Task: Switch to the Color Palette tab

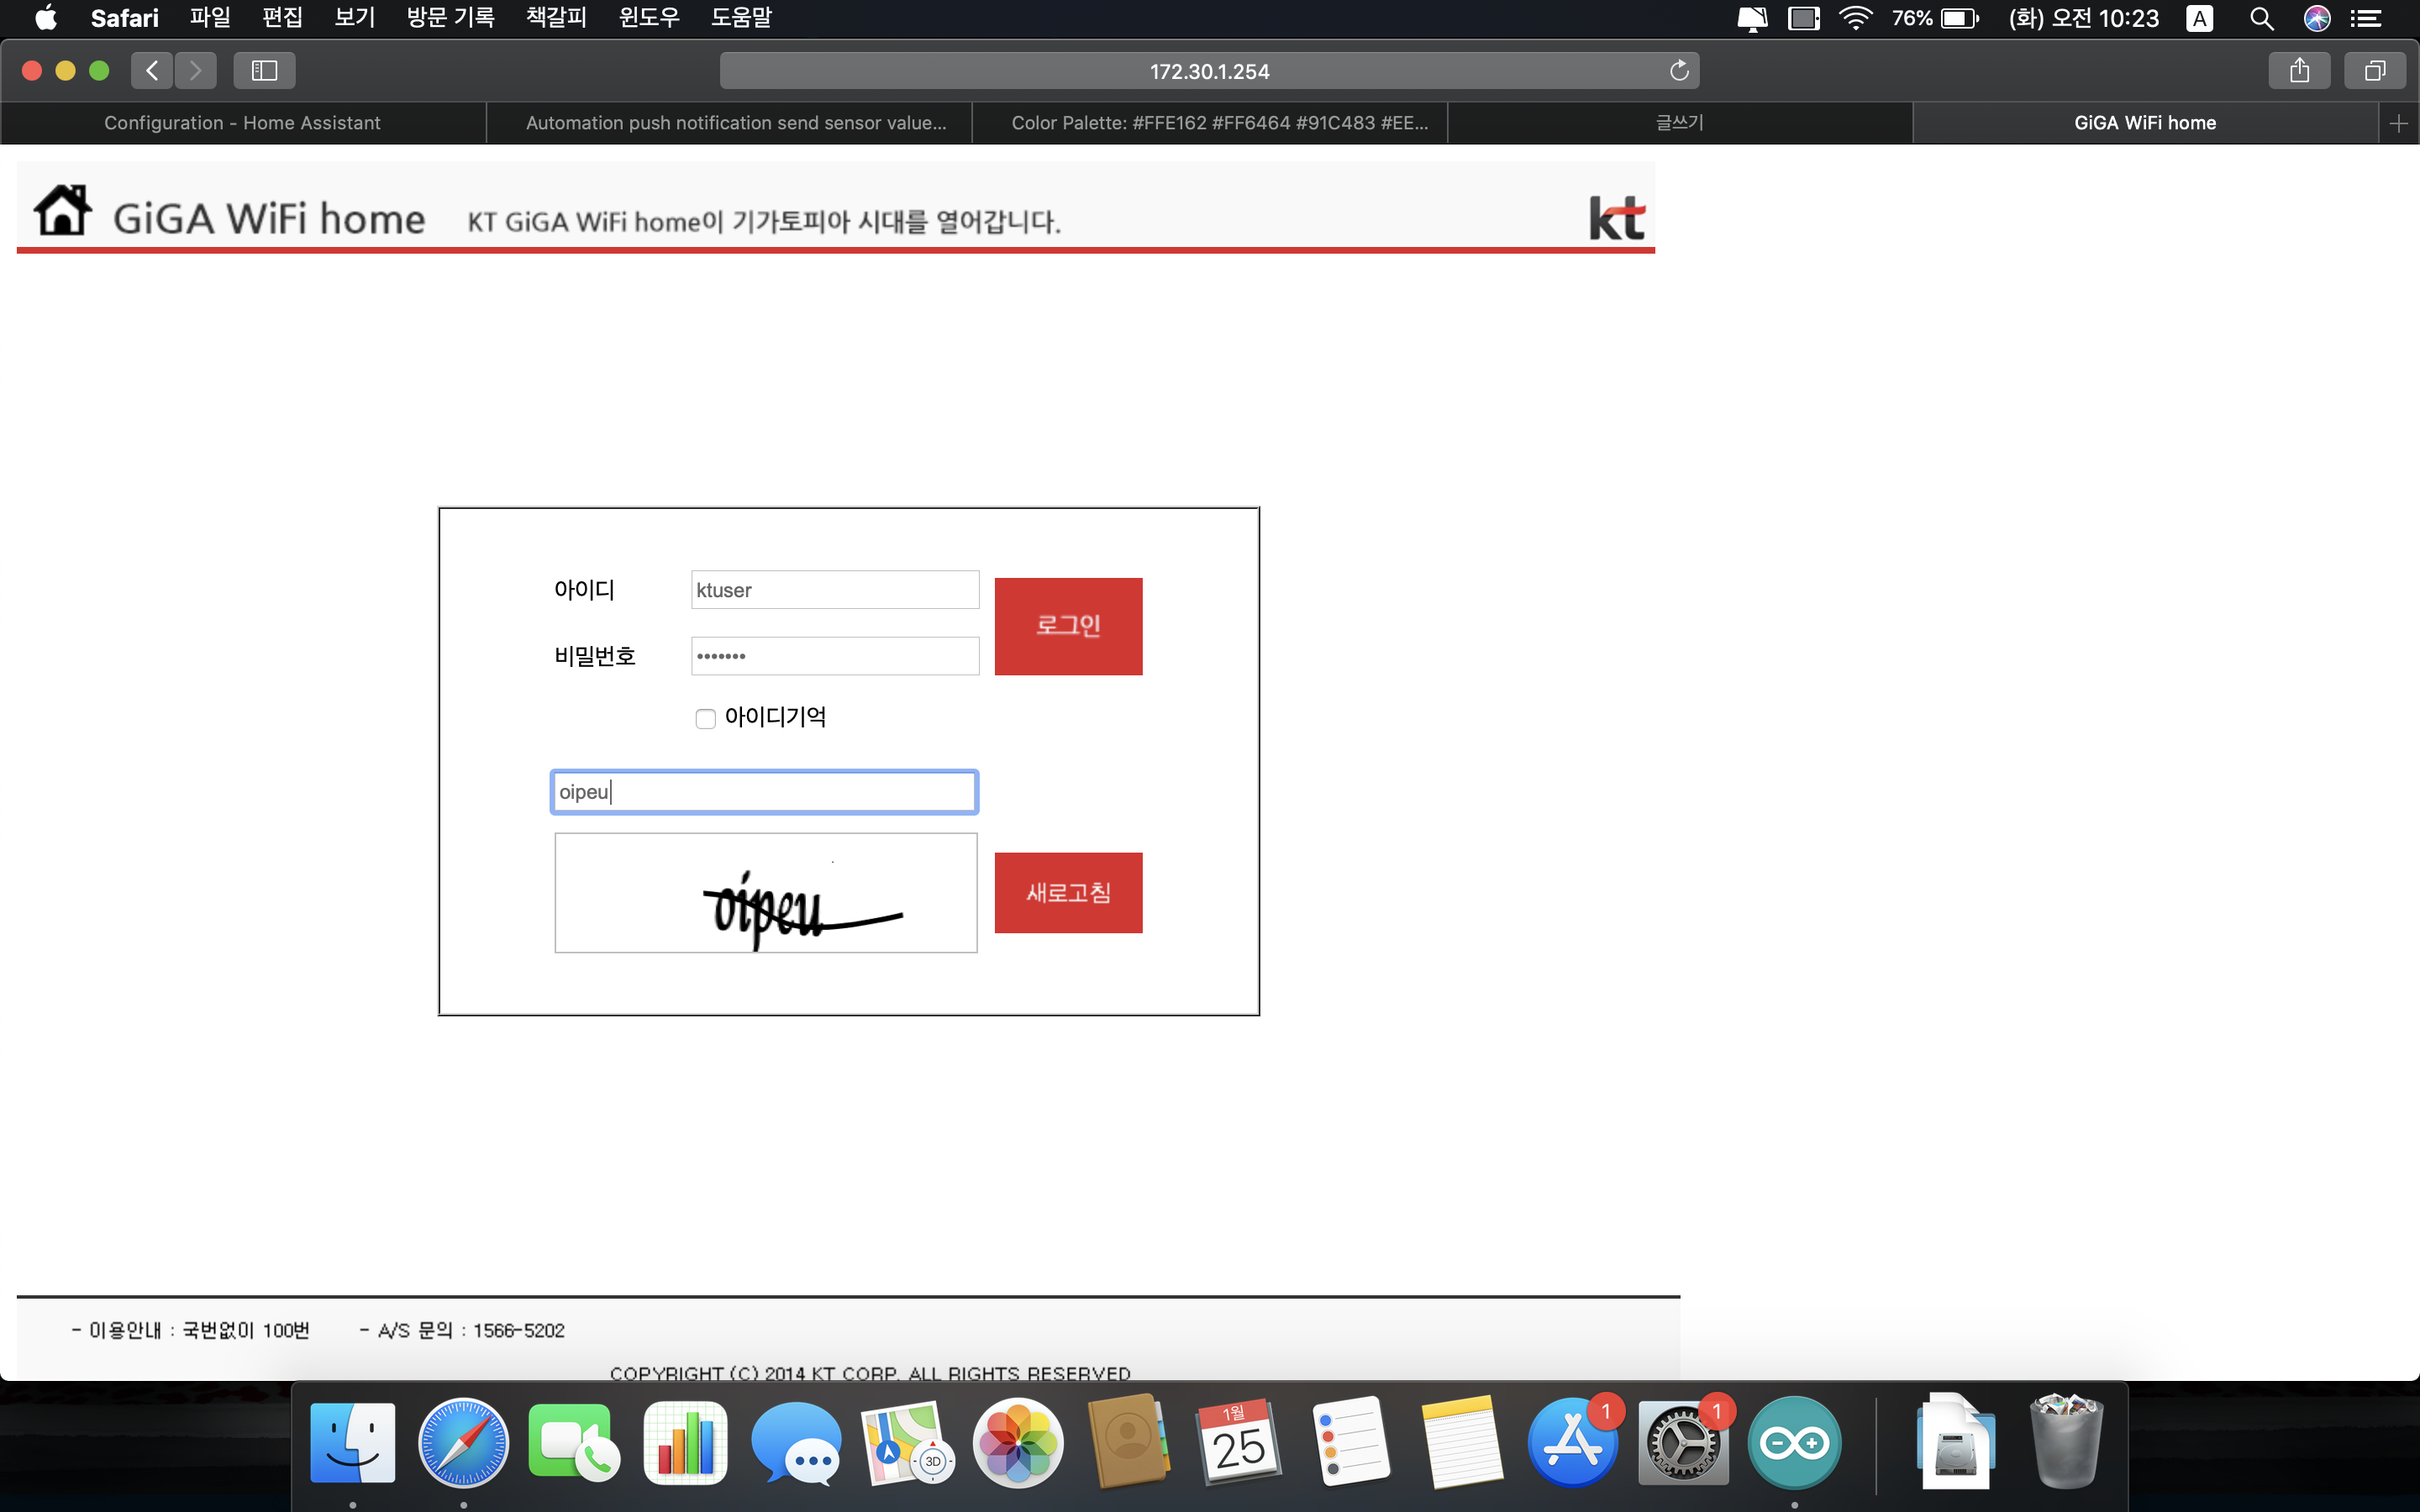Action: [1210, 123]
